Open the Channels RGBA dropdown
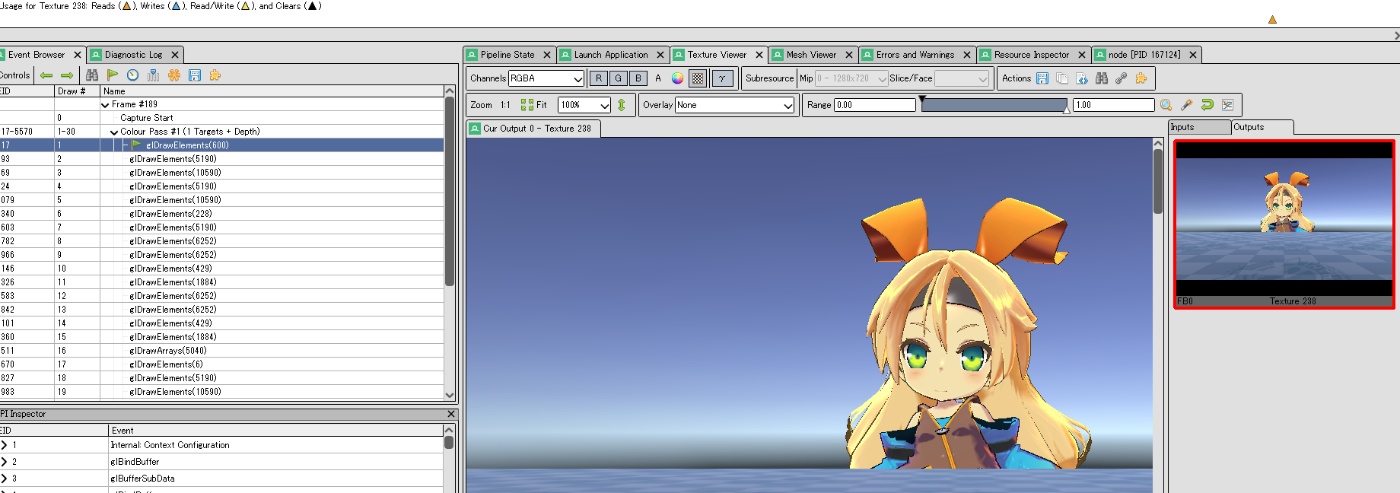Image resolution: width=1400 pixels, height=493 pixels. click(x=546, y=78)
